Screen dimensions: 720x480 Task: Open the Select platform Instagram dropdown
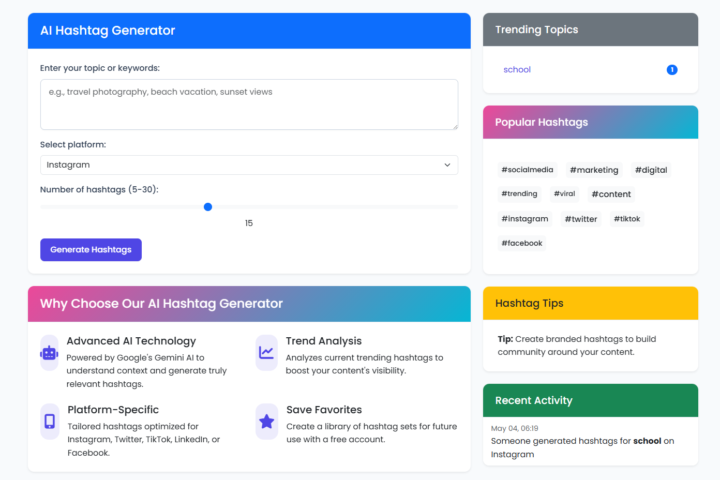(249, 165)
